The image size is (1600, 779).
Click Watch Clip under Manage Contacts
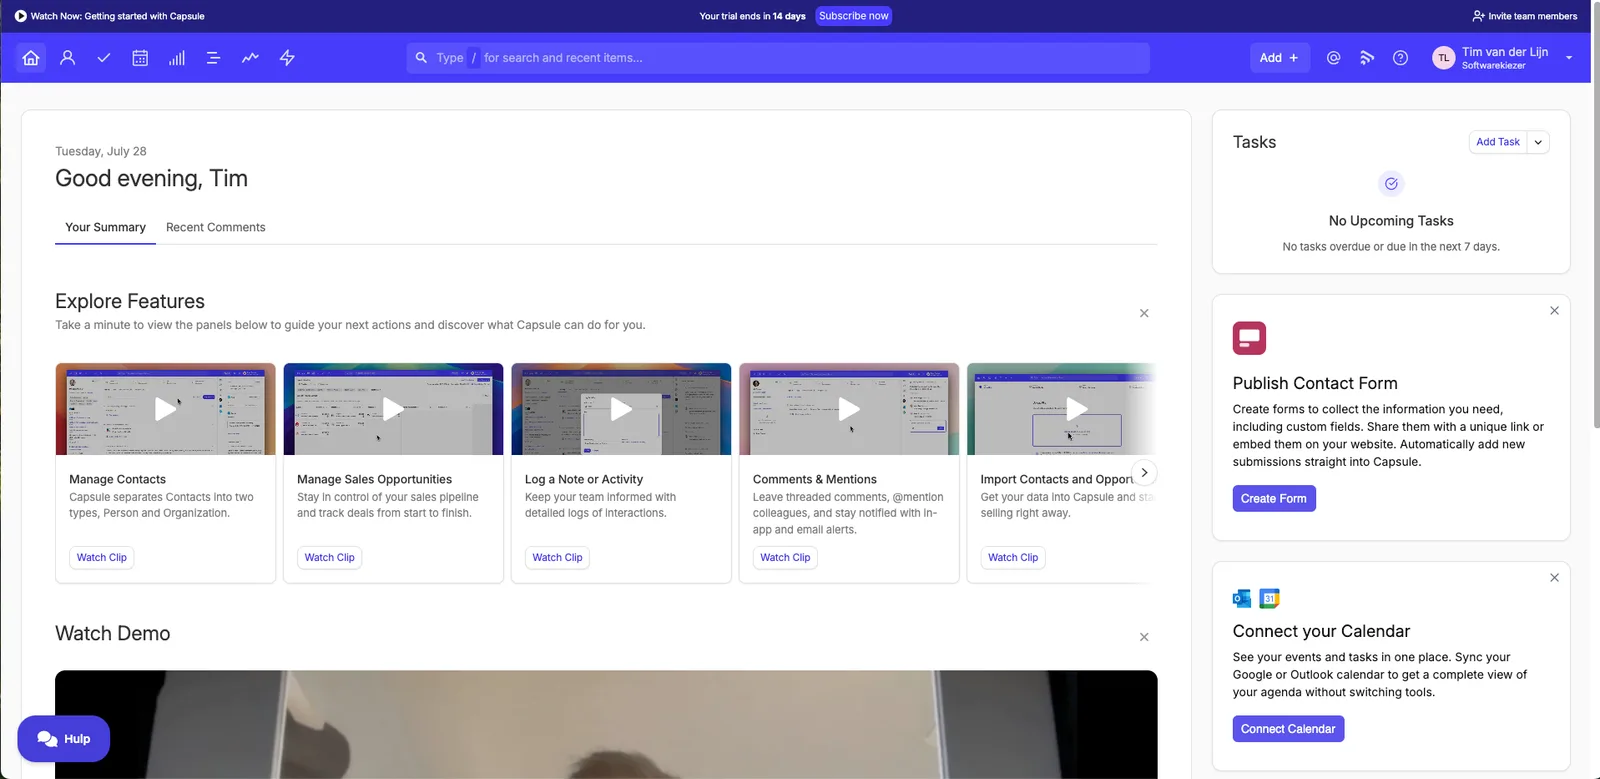[x=102, y=557]
